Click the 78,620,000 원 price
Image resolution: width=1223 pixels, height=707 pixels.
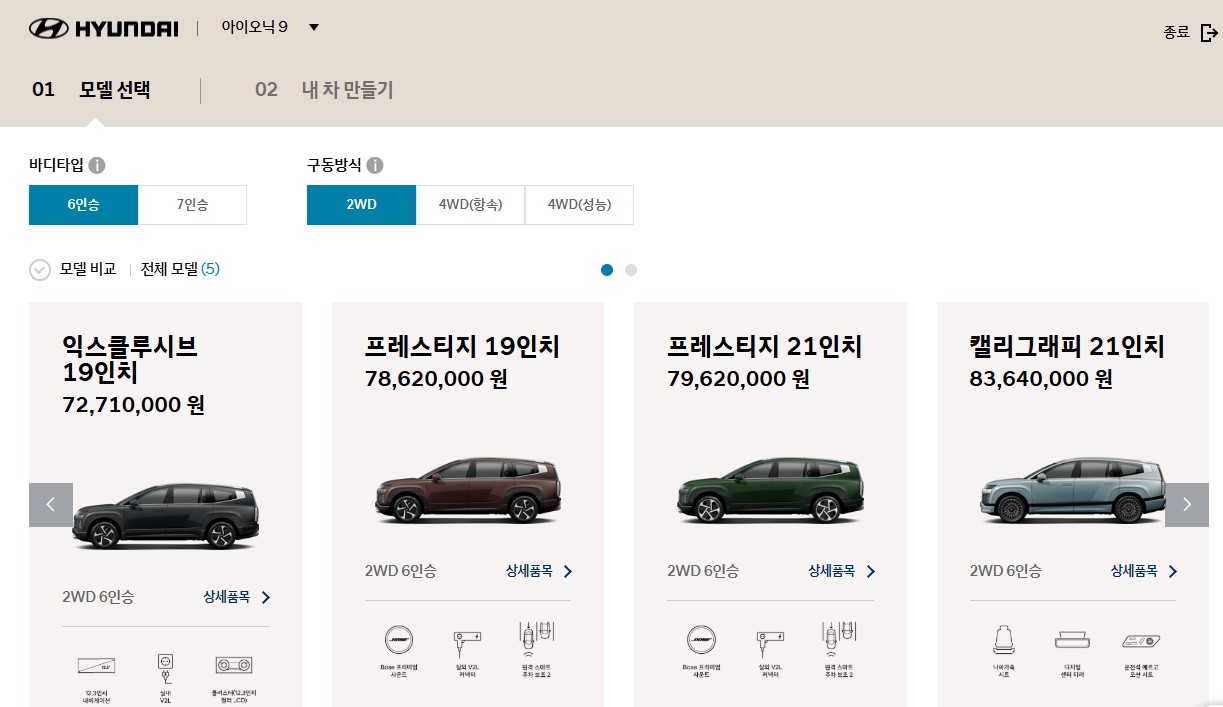[436, 379]
